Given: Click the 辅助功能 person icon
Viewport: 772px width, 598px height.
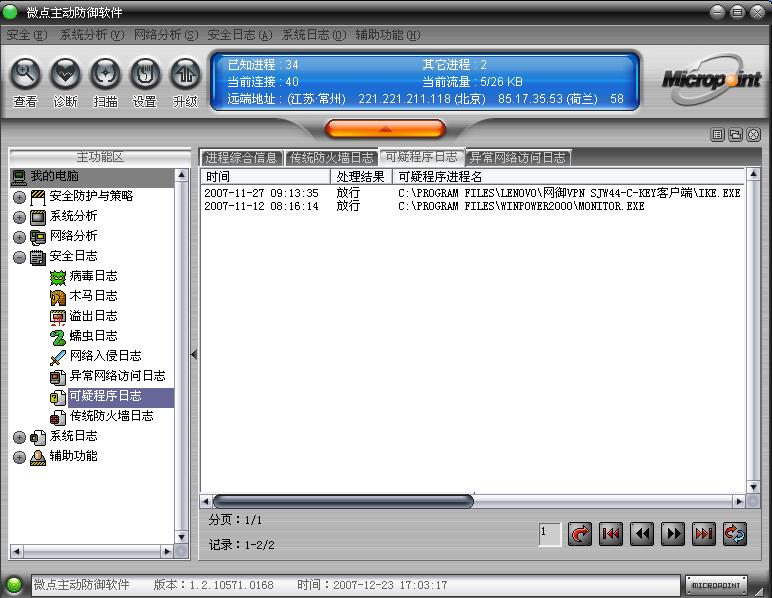Looking at the screenshot, I should click(38, 457).
